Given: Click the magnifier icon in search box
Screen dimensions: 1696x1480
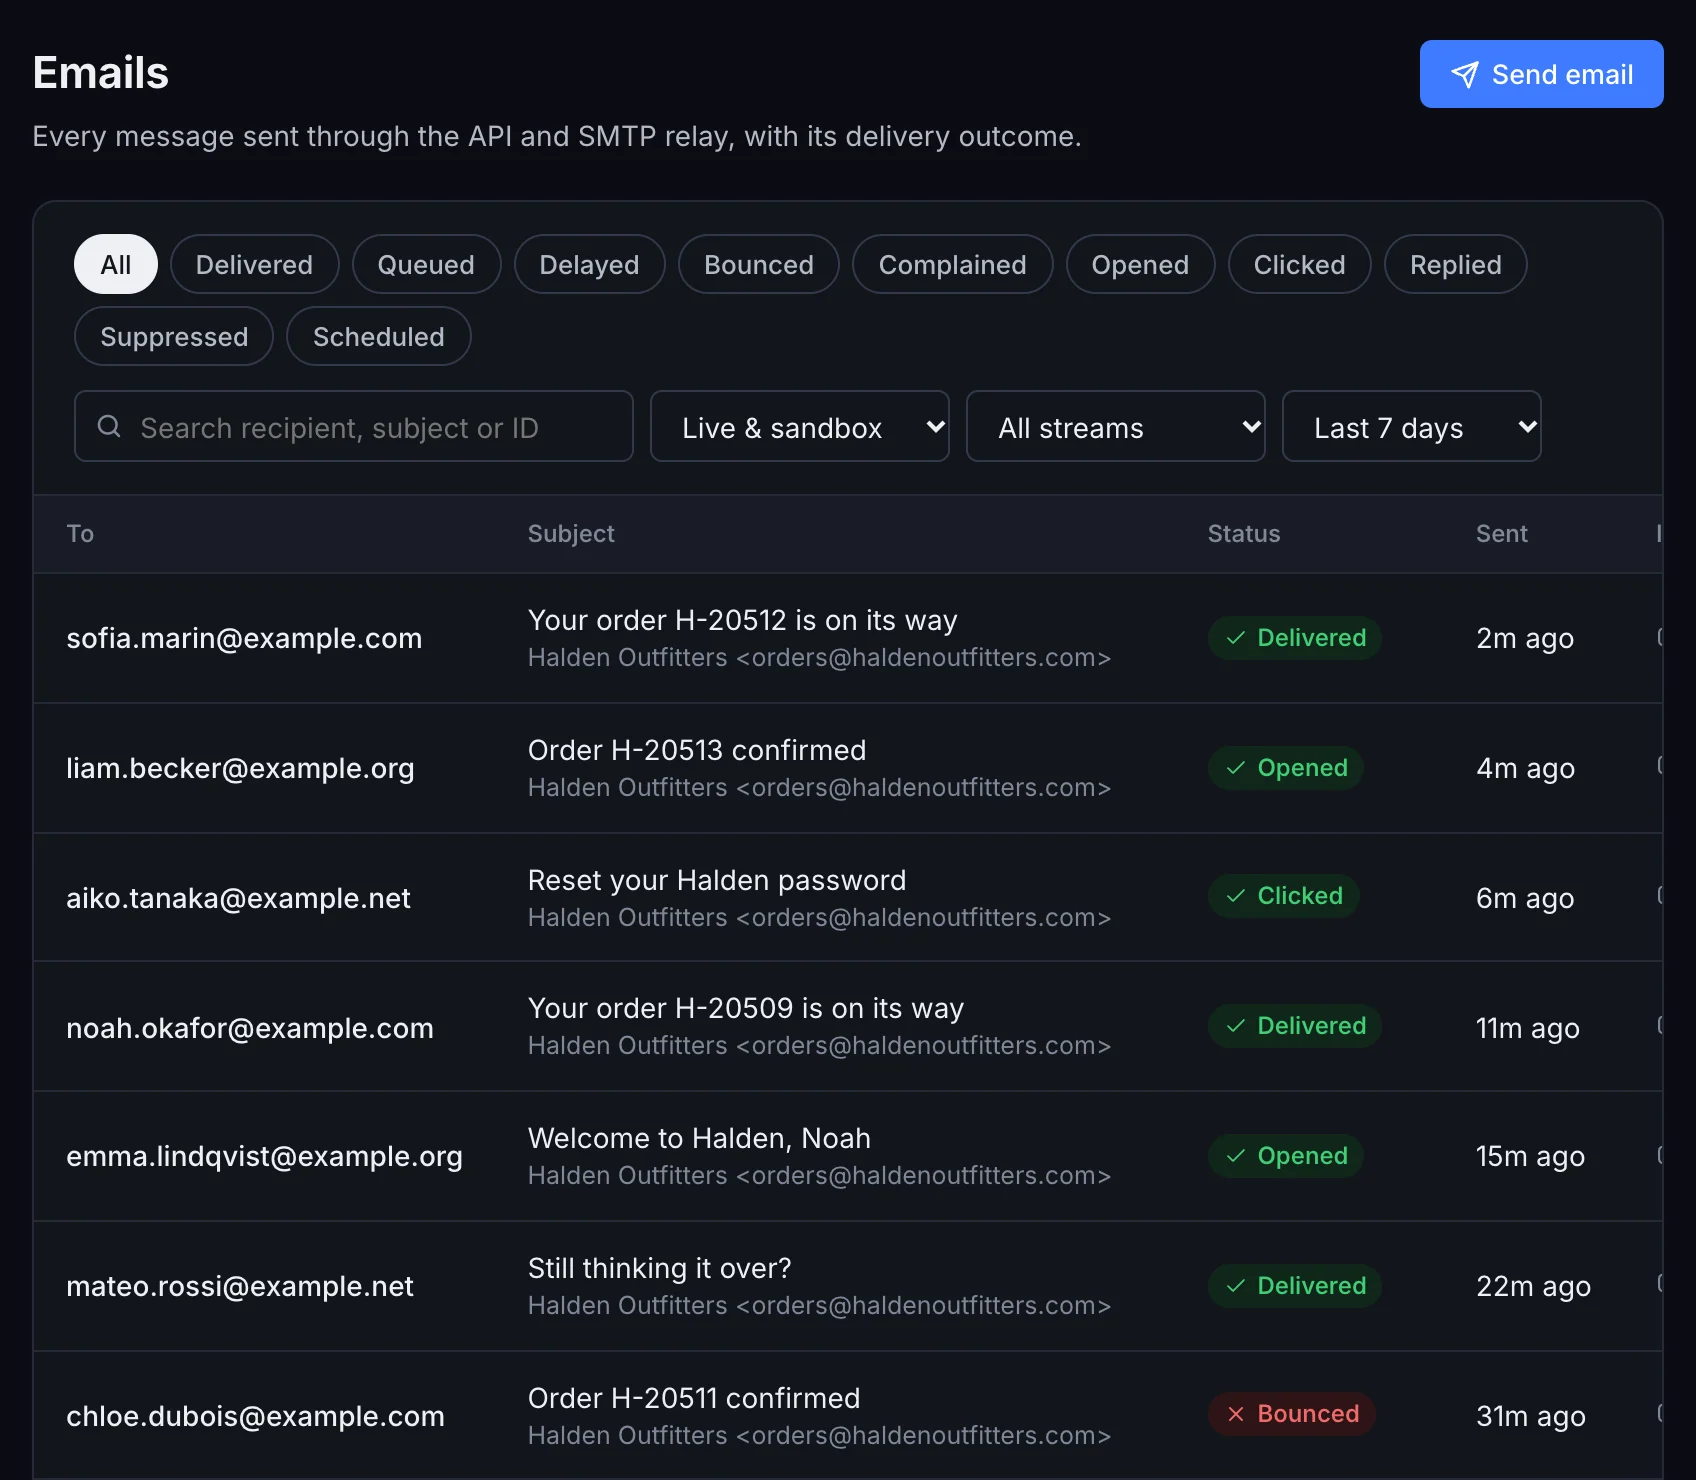Looking at the screenshot, I should tap(109, 426).
